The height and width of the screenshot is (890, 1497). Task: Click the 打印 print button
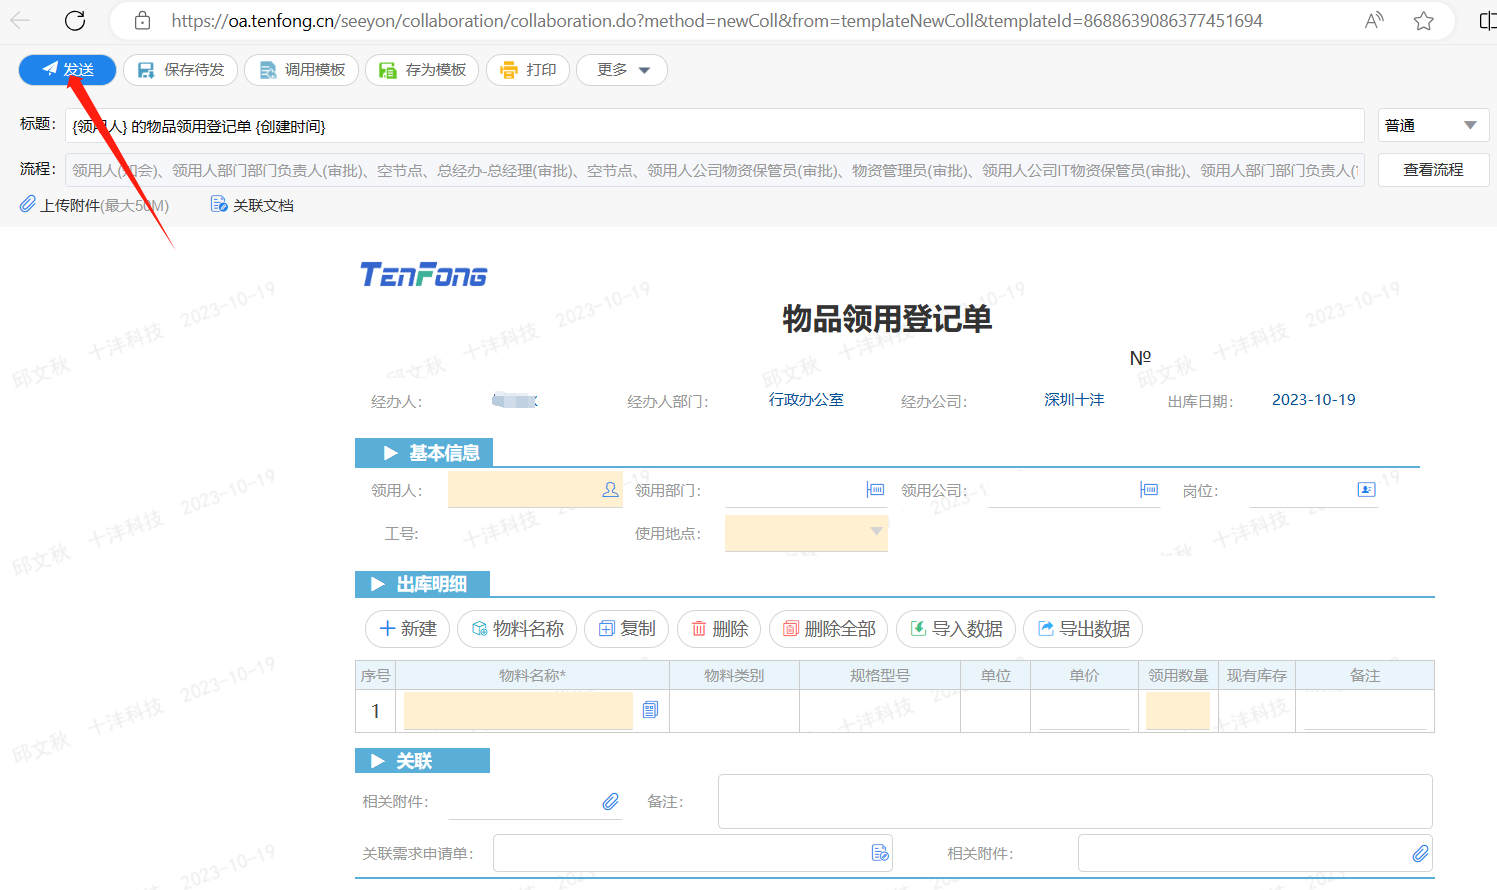(528, 70)
